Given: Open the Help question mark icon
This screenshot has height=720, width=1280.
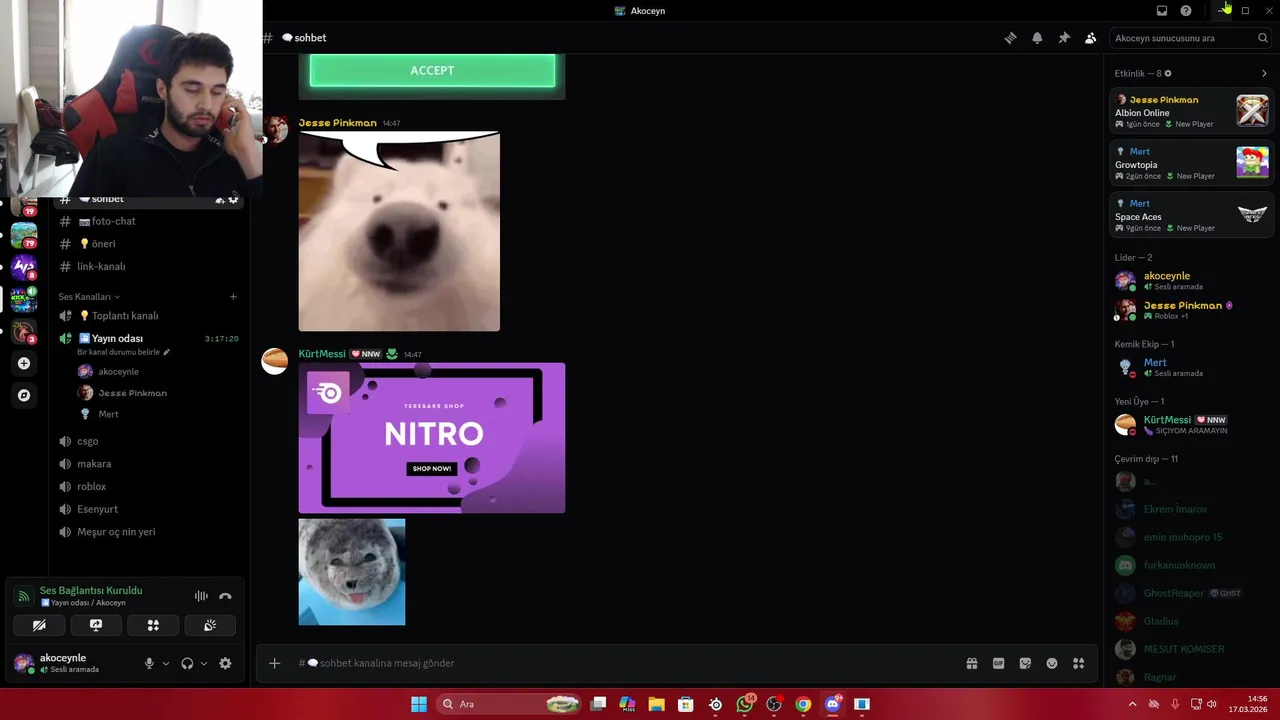Looking at the screenshot, I should 1186,11.
